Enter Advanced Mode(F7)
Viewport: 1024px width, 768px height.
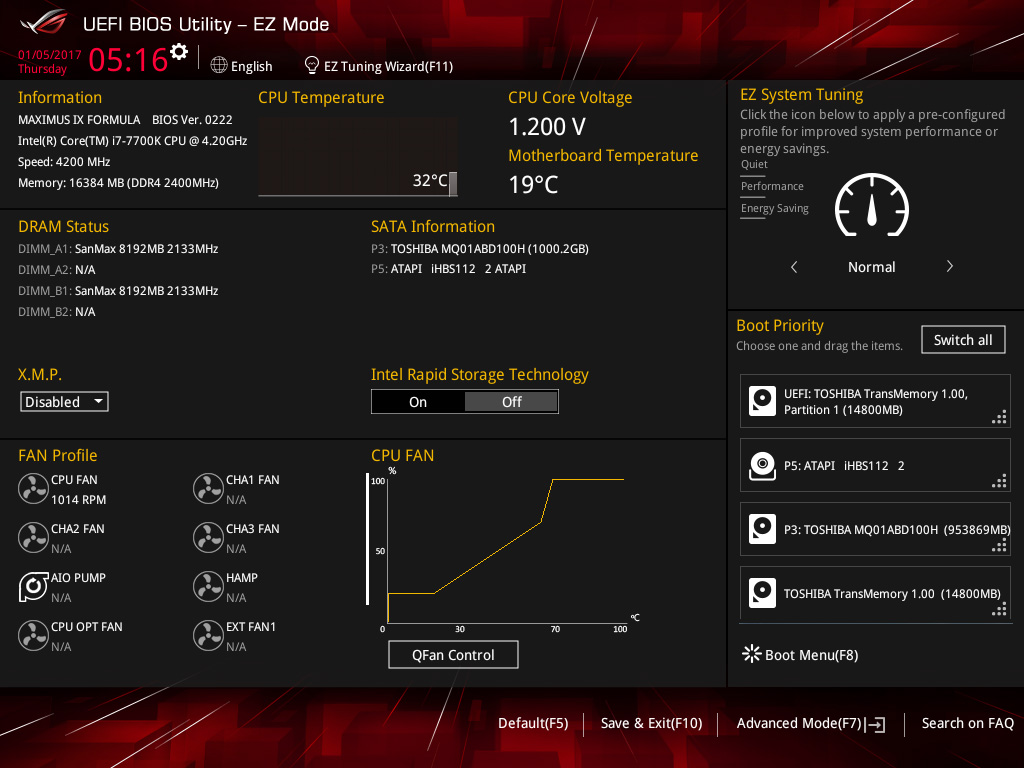click(x=799, y=723)
